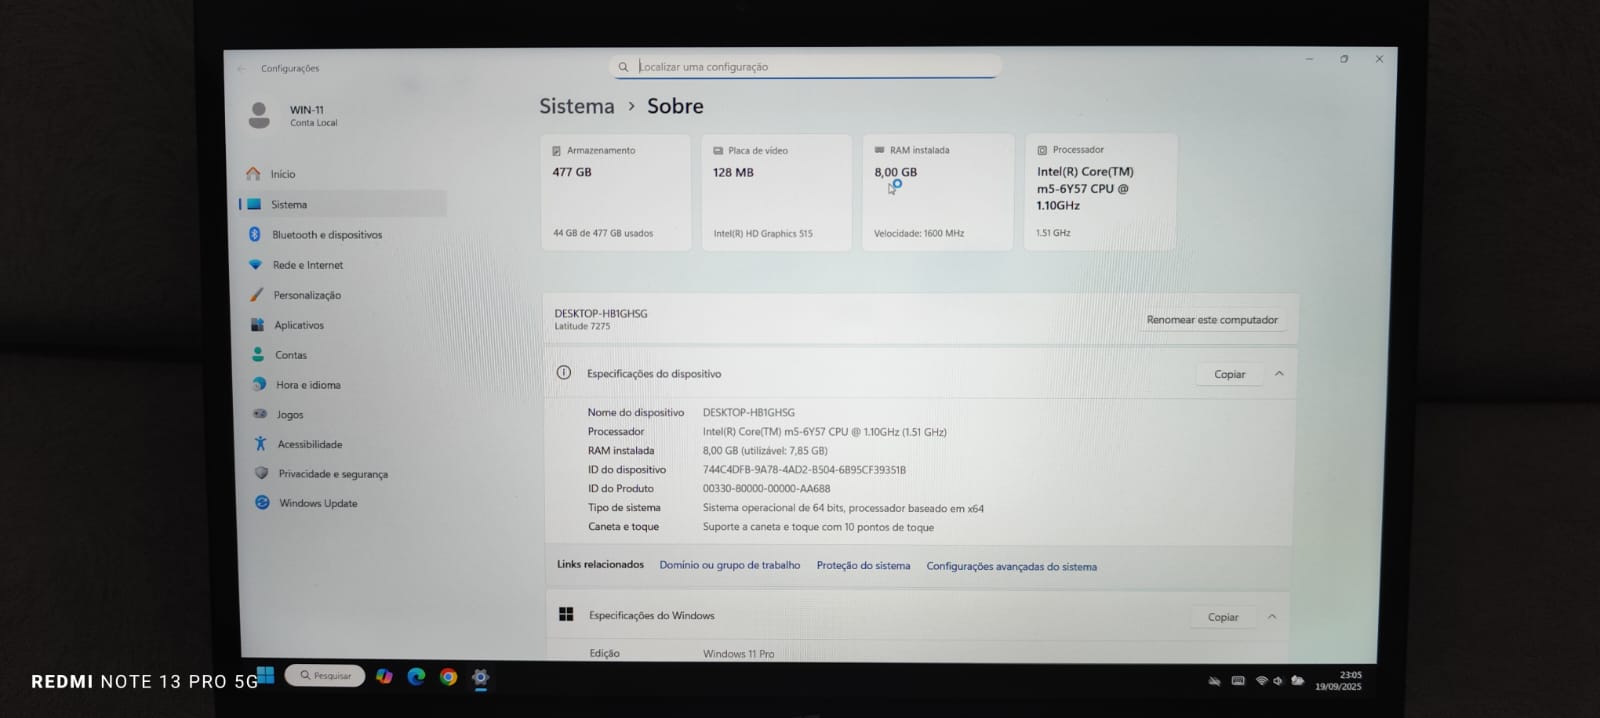Screen dimensions: 1600x718
Task: Click Renomear este computador button
Action: (x=1212, y=320)
